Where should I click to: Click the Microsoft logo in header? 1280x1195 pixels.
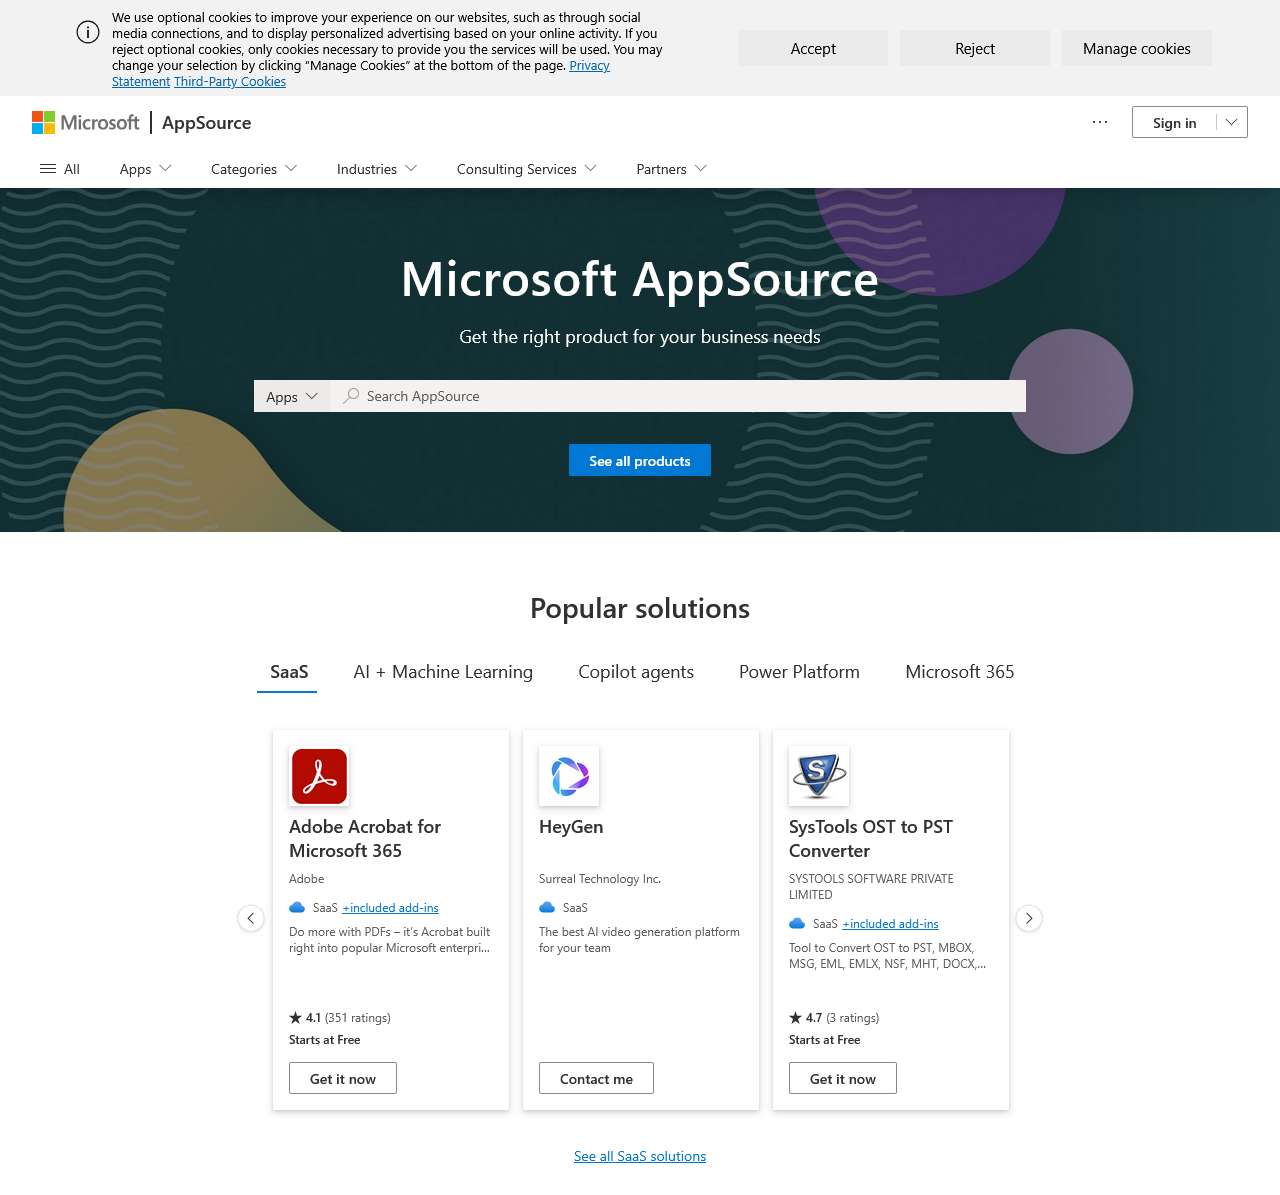point(86,123)
